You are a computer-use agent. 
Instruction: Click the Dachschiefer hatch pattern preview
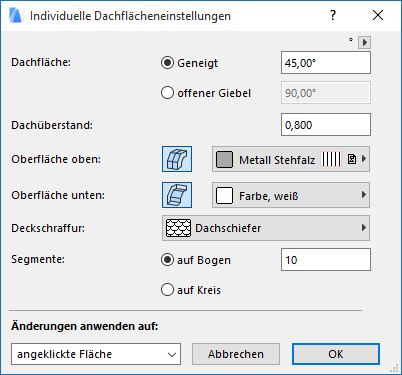click(178, 228)
